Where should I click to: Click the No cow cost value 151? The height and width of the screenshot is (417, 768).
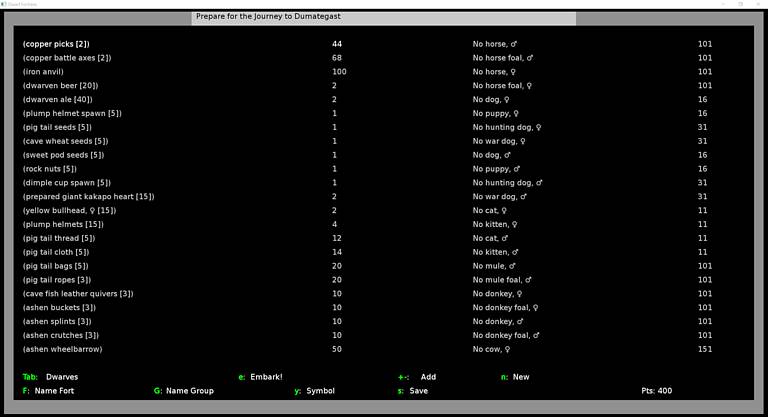click(x=705, y=349)
